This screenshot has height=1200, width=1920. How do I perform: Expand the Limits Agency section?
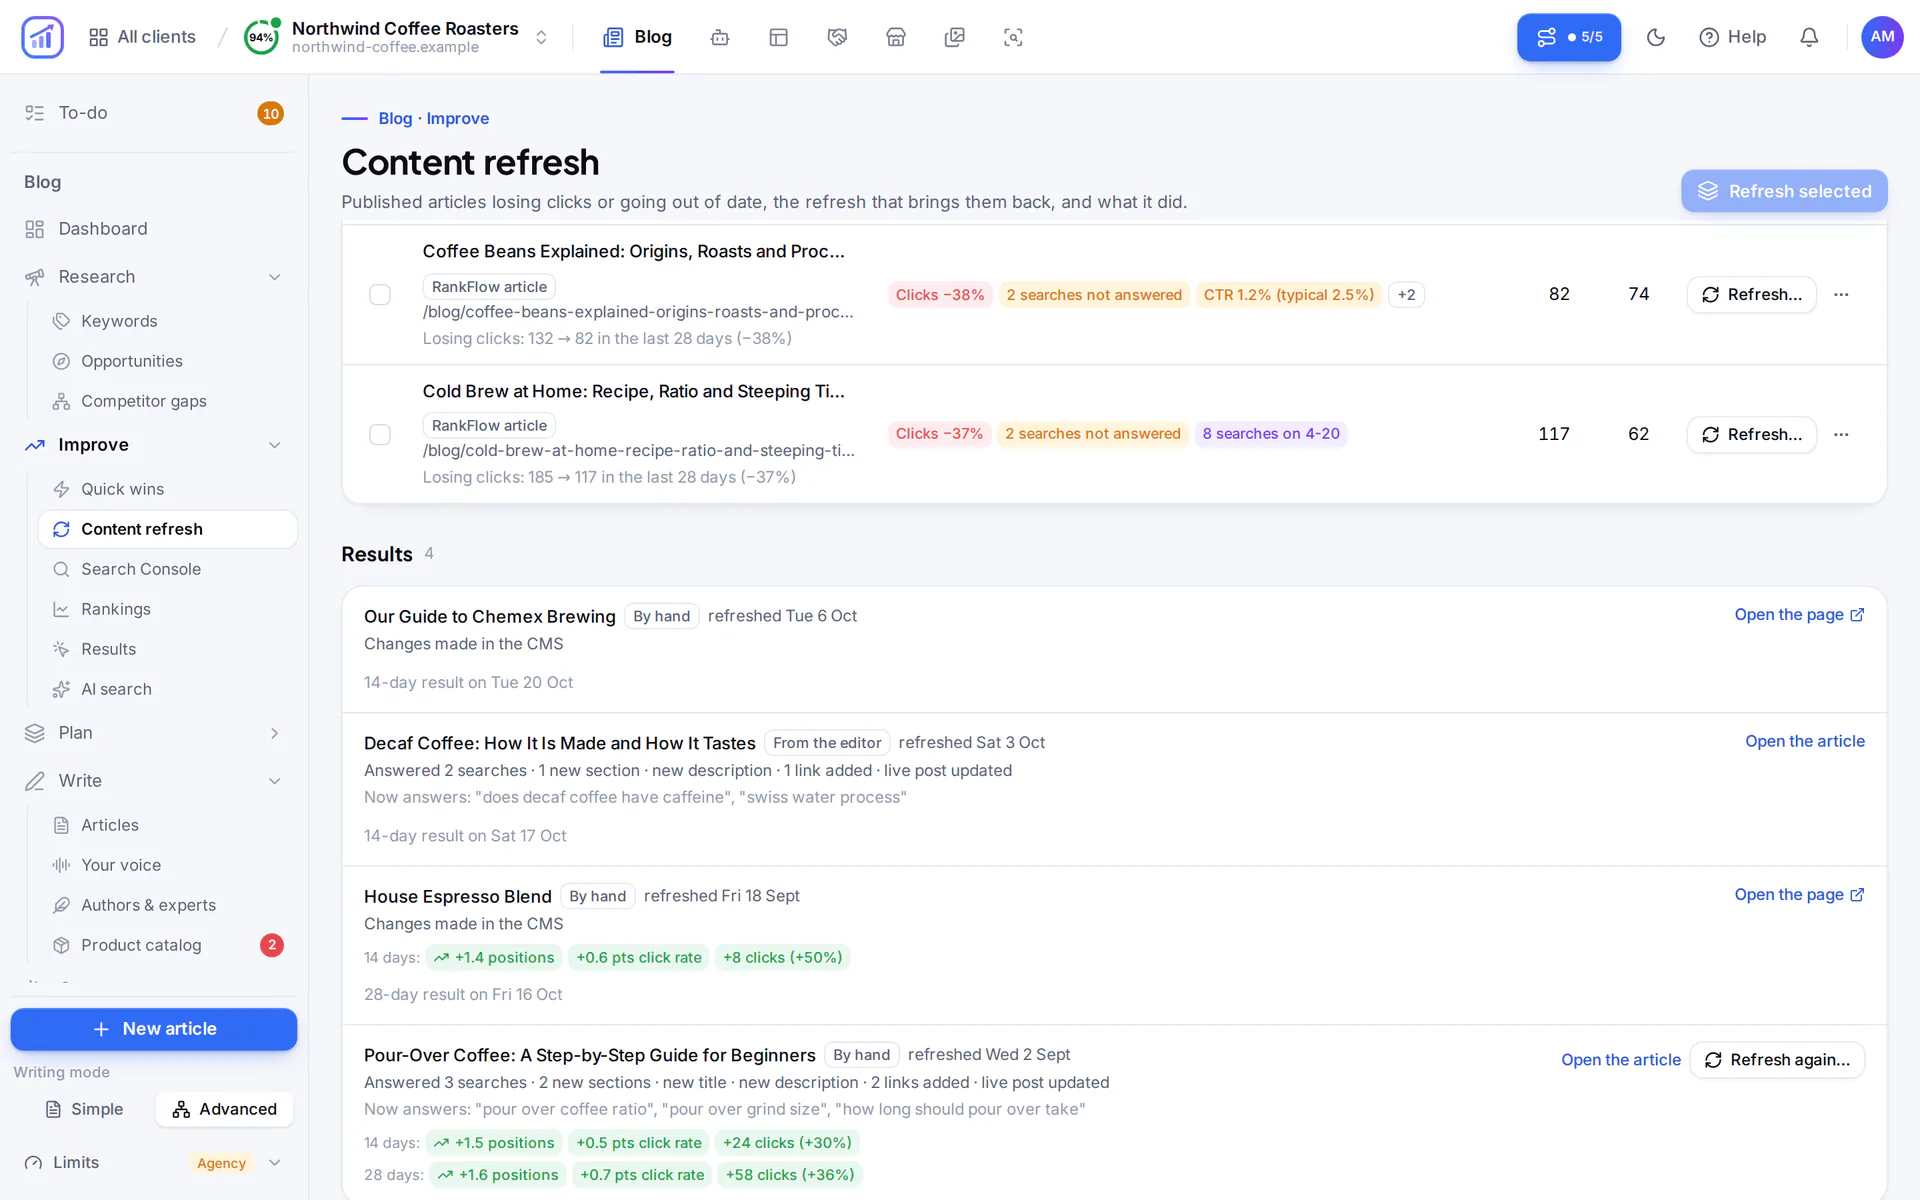click(x=275, y=1163)
